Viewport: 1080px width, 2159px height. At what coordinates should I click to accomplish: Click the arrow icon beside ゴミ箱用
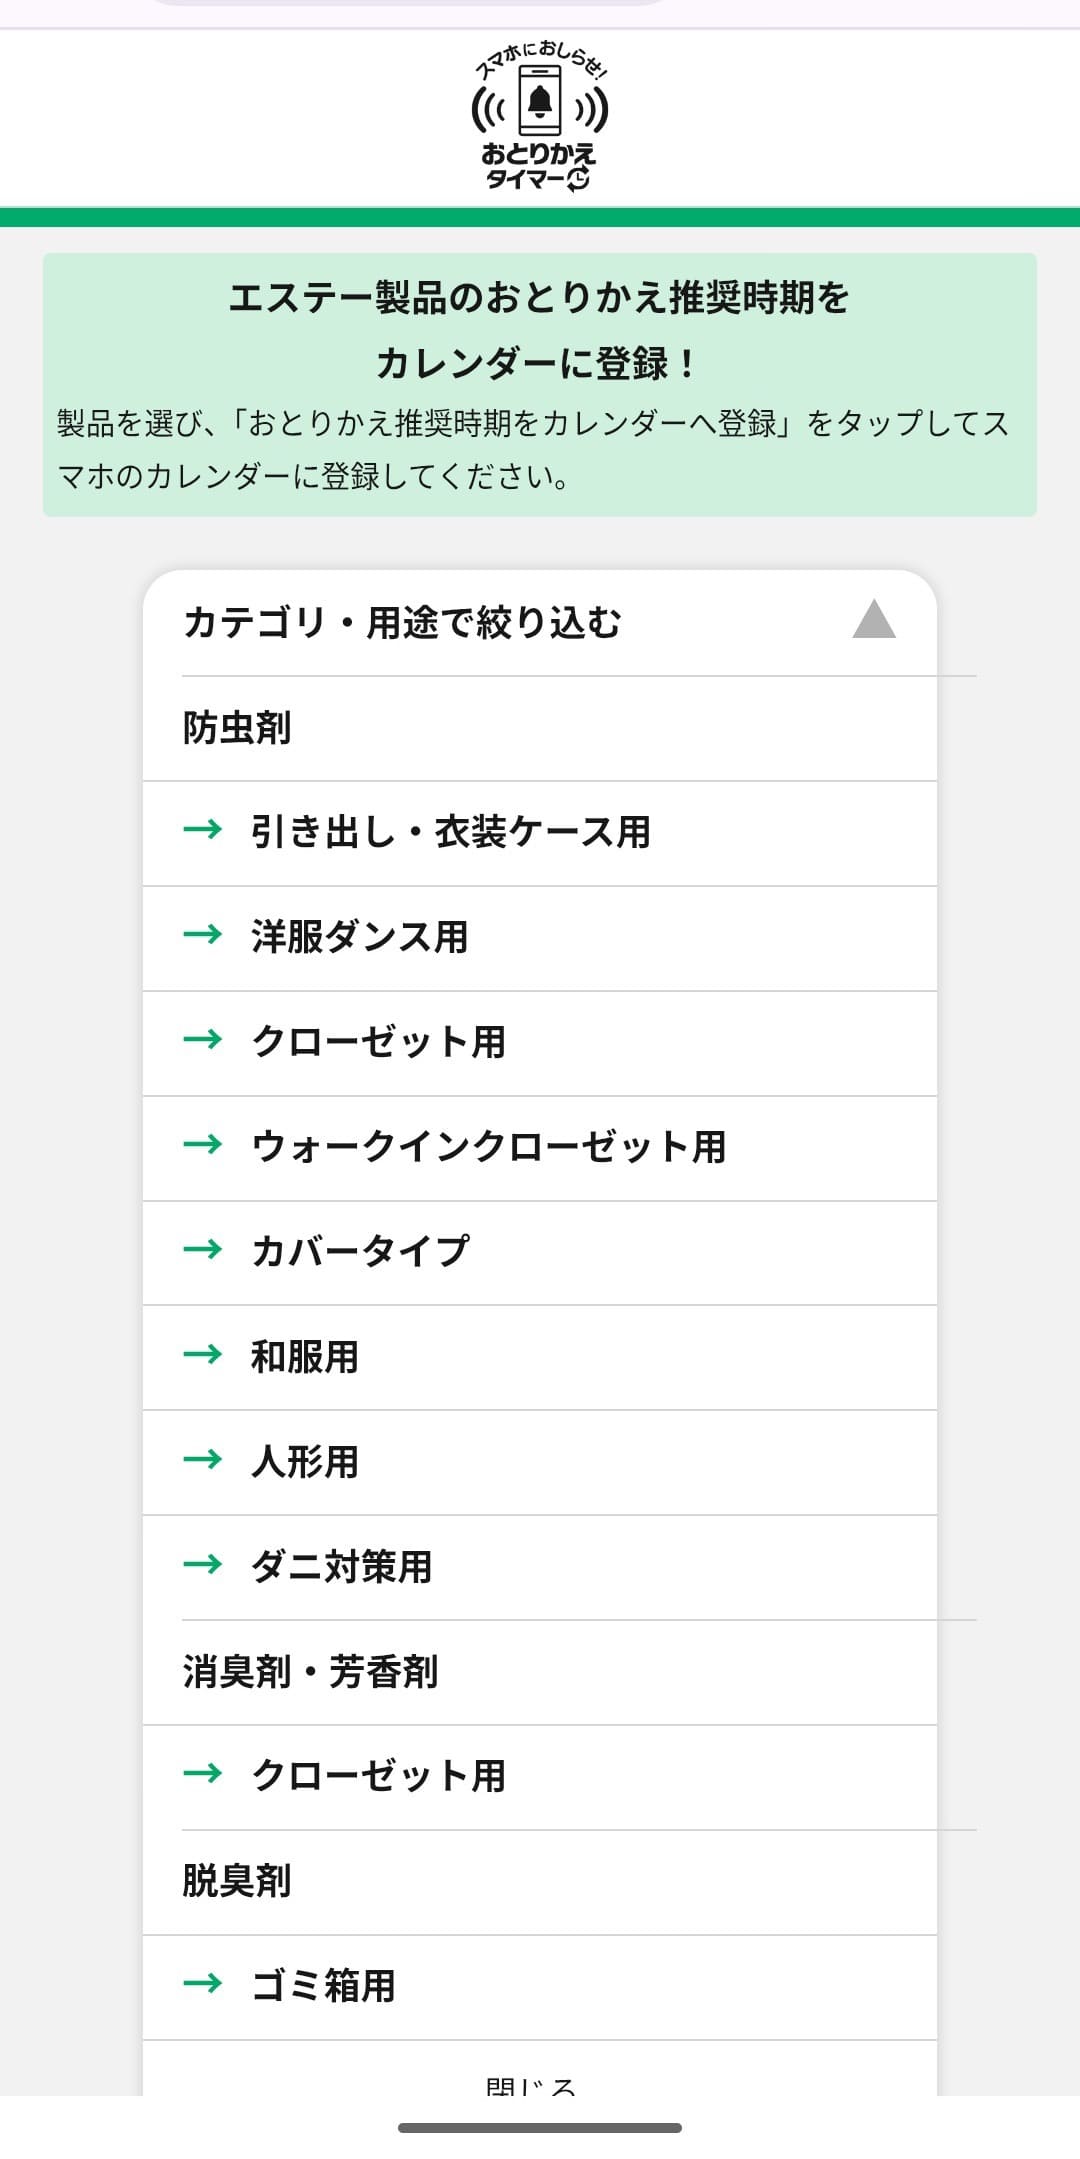click(x=203, y=1984)
